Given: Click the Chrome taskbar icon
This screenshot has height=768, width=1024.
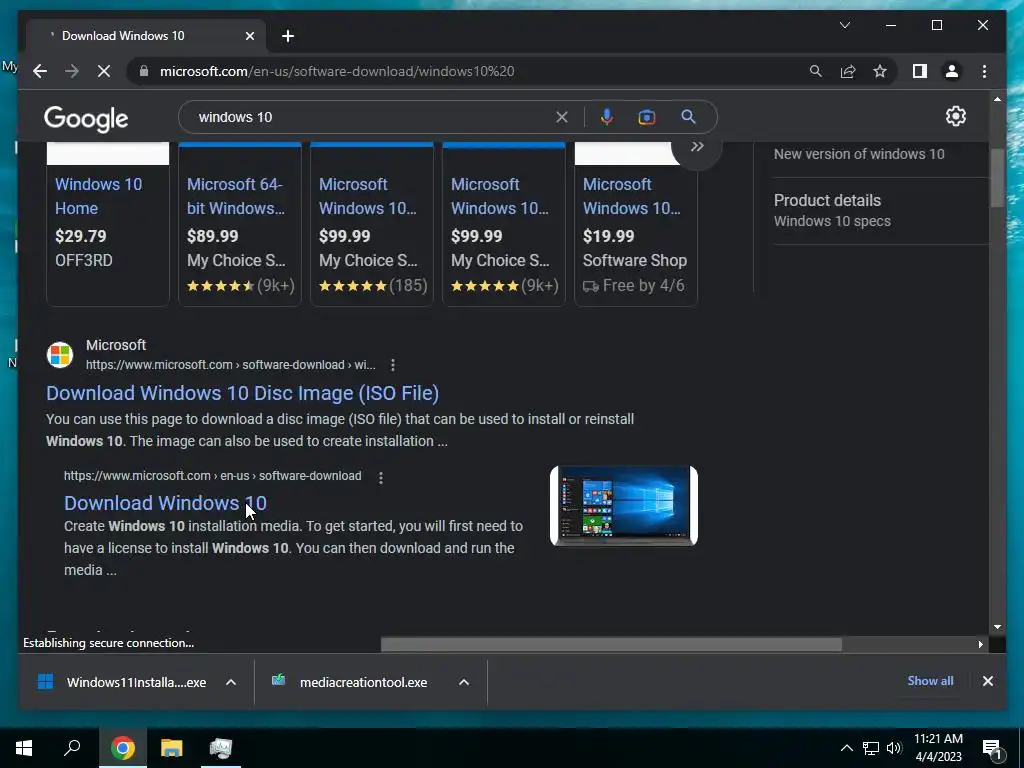Looking at the screenshot, I should [x=123, y=748].
